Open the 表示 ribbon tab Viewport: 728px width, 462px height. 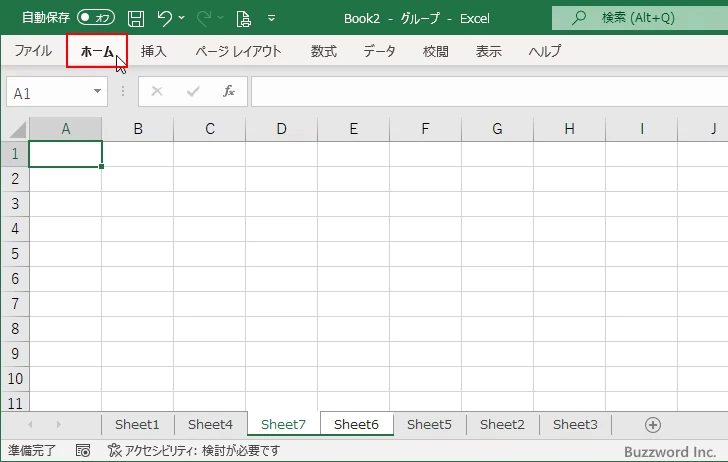488,51
